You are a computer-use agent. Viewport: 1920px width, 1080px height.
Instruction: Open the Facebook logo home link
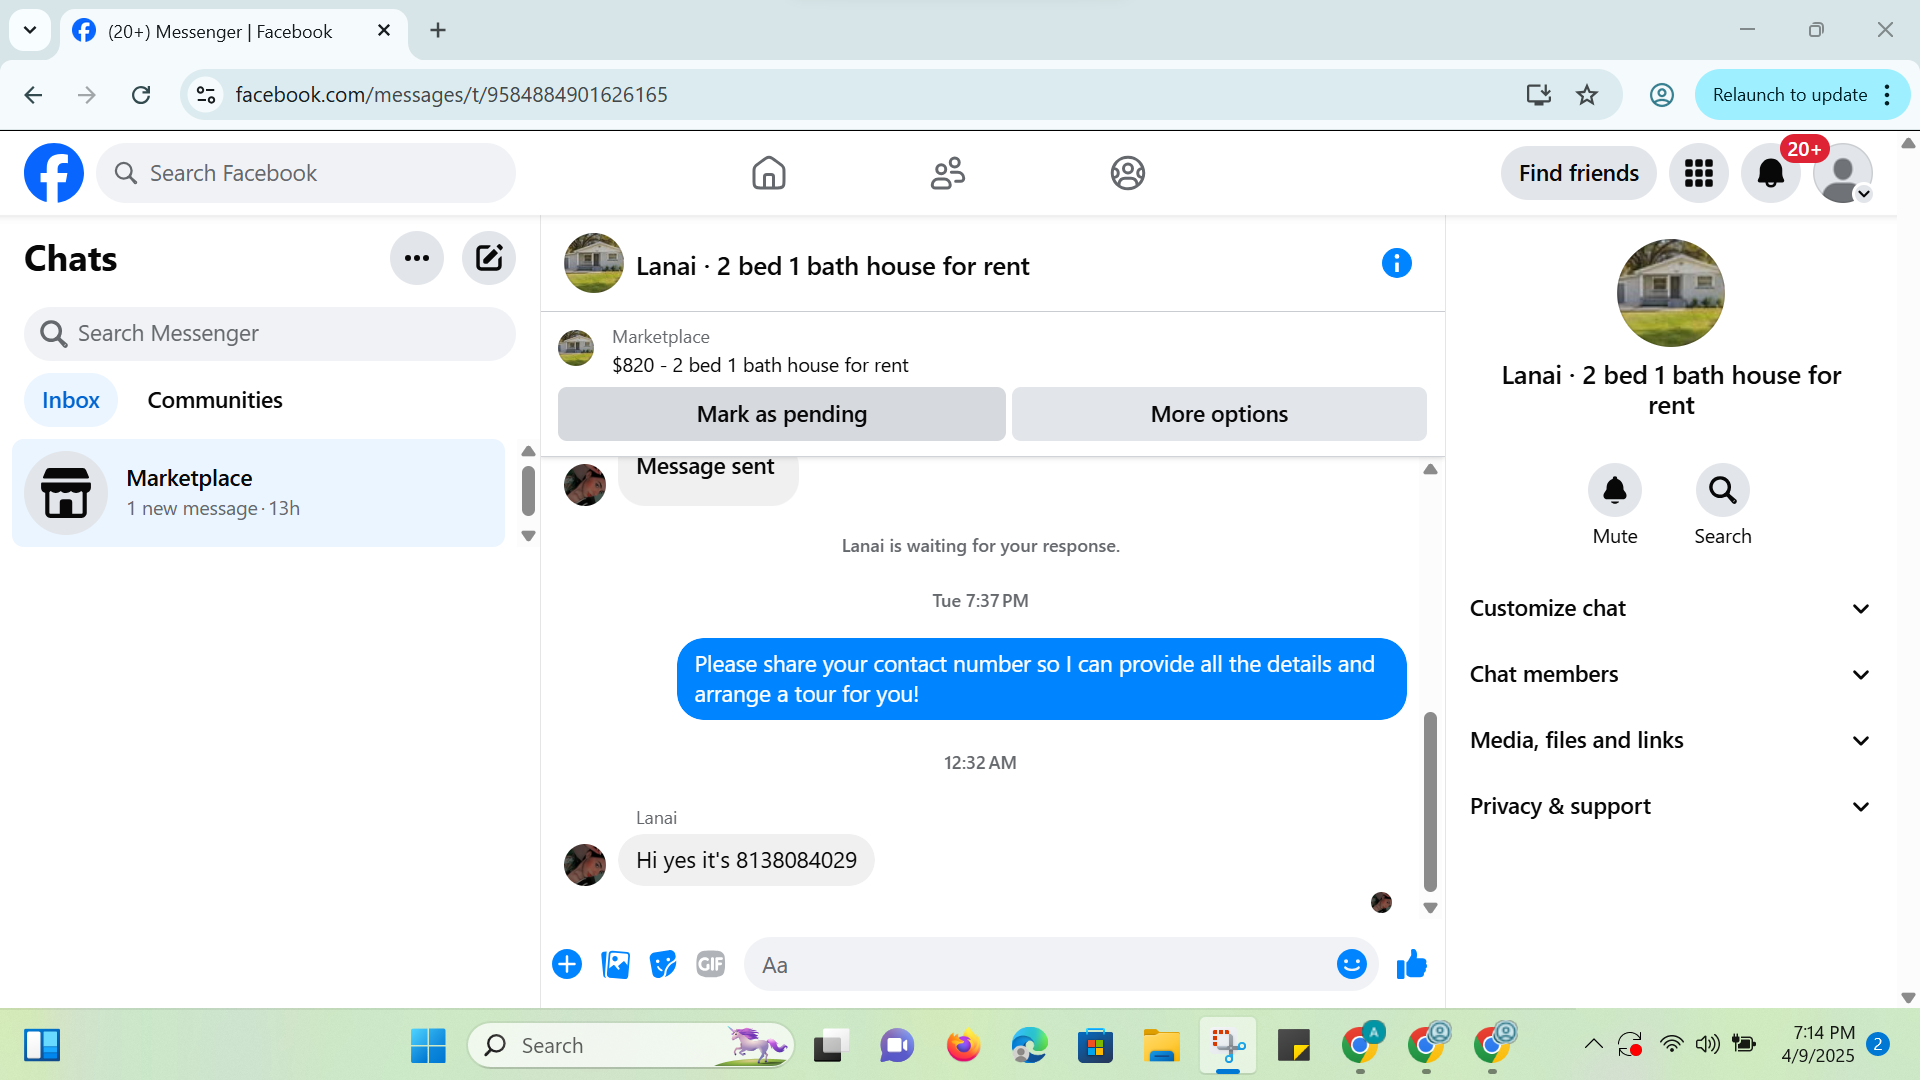(x=54, y=173)
